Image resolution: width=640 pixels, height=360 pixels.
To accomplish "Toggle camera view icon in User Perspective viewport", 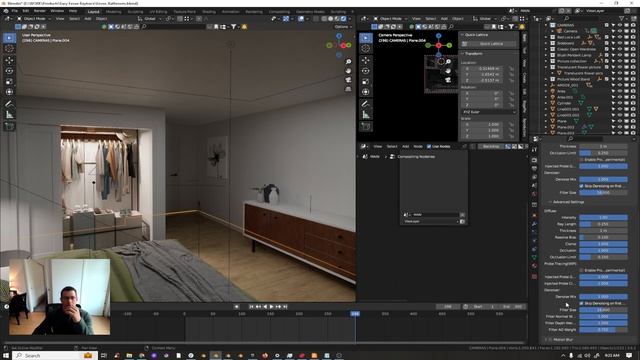I will pyautogui.click(x=348, y=80).
